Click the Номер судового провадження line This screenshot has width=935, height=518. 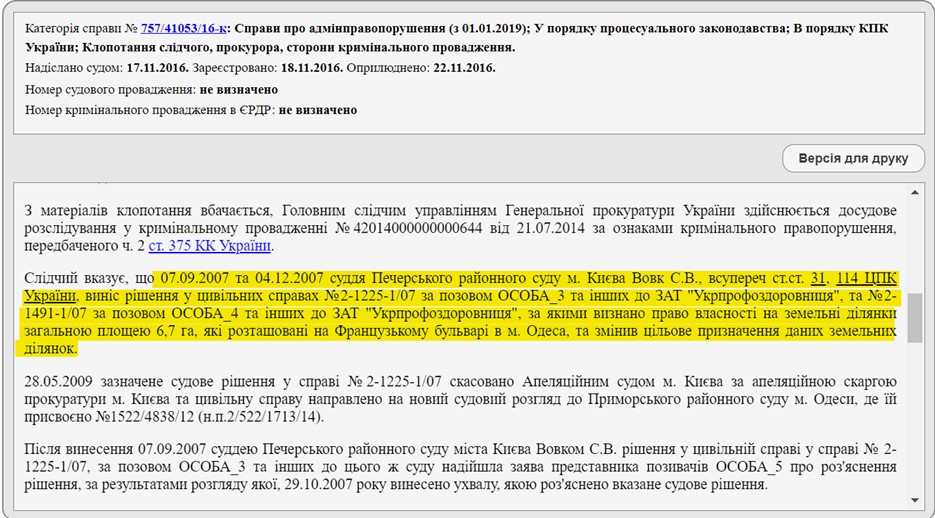tap(150, 90)
